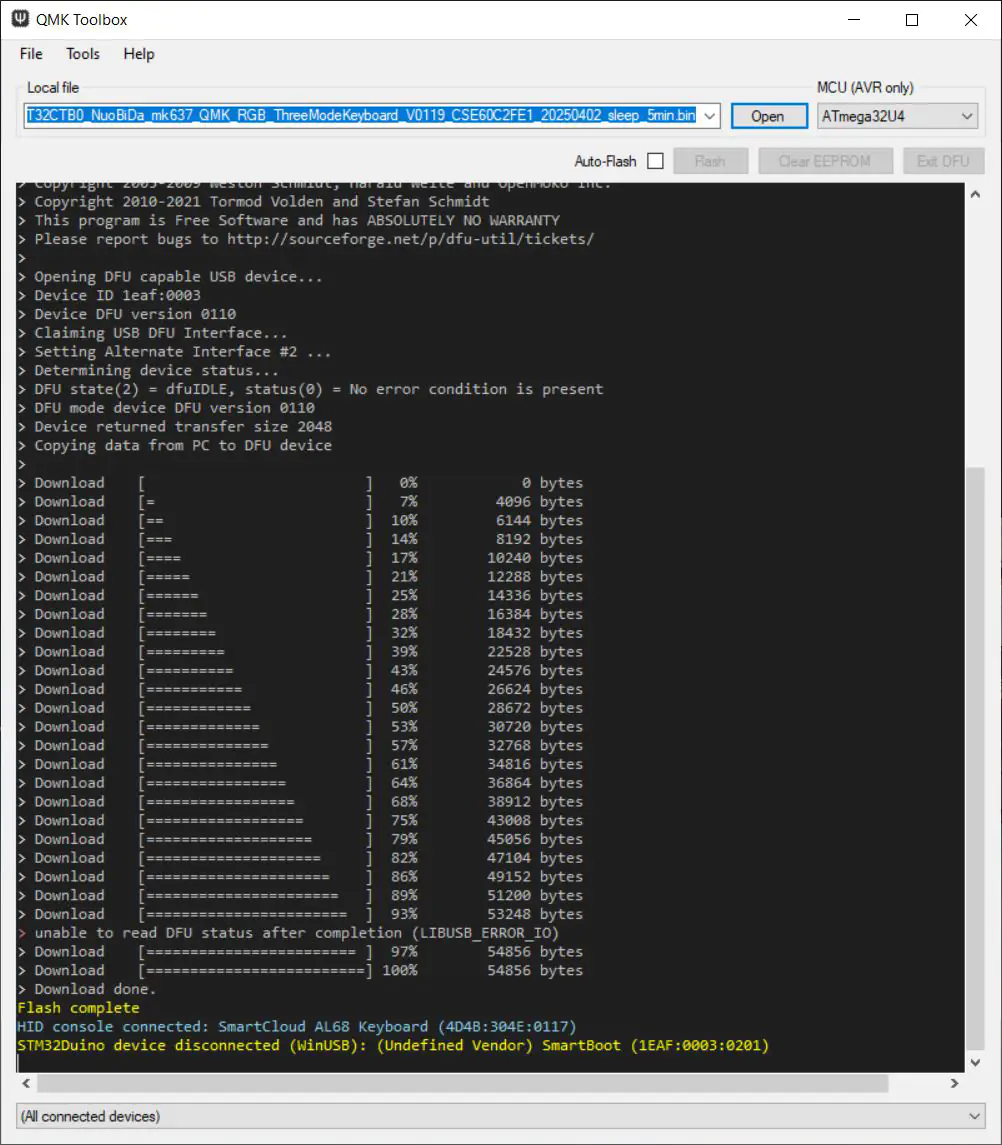Viewport: 1002px width, 1145px height.
Task: Click the 'Claiming USB DFU Interface' line
Action: point(153,333)
